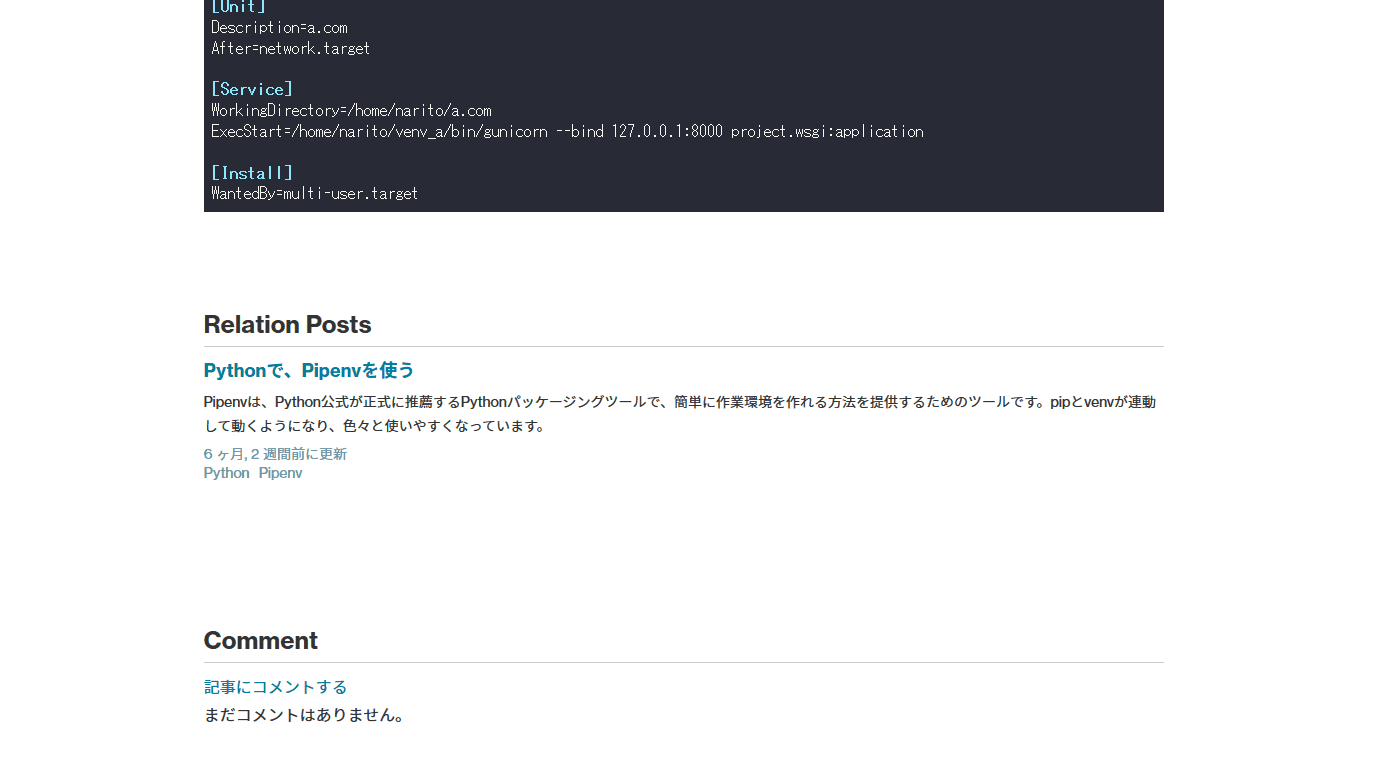The image size is (1384, 776).
Task: Click the 'Relation Posts' heading
Action: pyautogui.click(x=287, y=325)
